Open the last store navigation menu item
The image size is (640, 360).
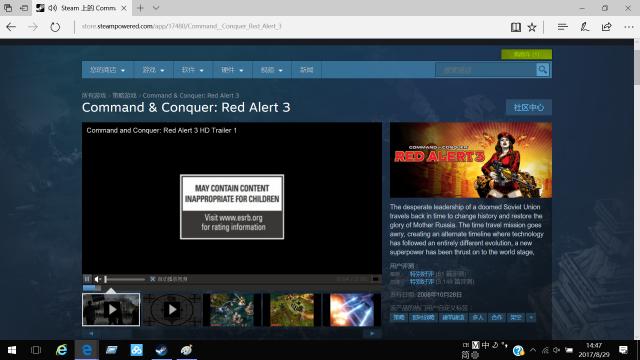click(307, 70)
